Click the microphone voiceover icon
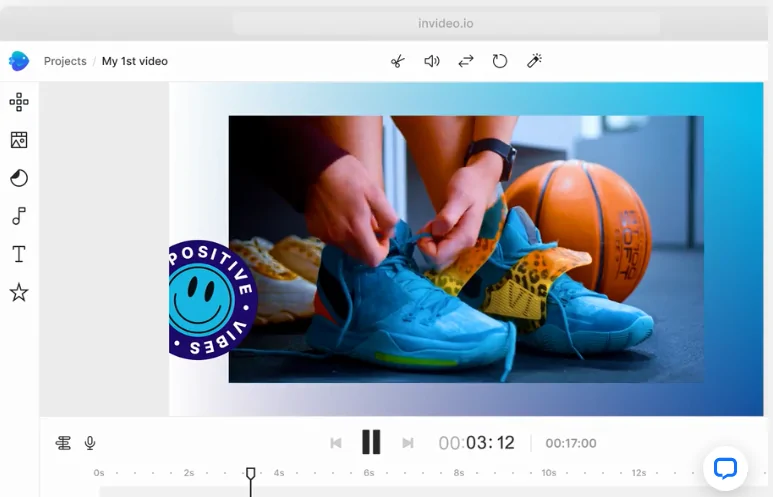Viewport: 773px width, 497px height. (x=90, y=443)
